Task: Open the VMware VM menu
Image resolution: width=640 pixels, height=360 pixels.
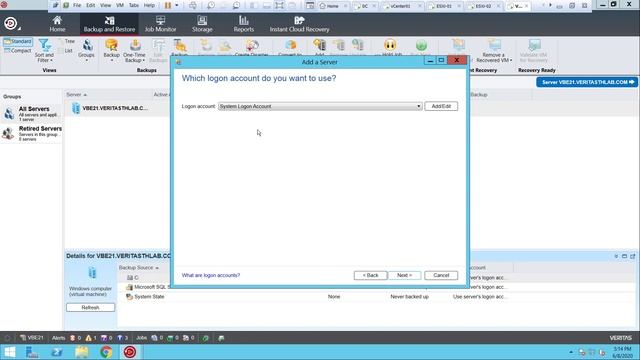Action: coord(120,5)
